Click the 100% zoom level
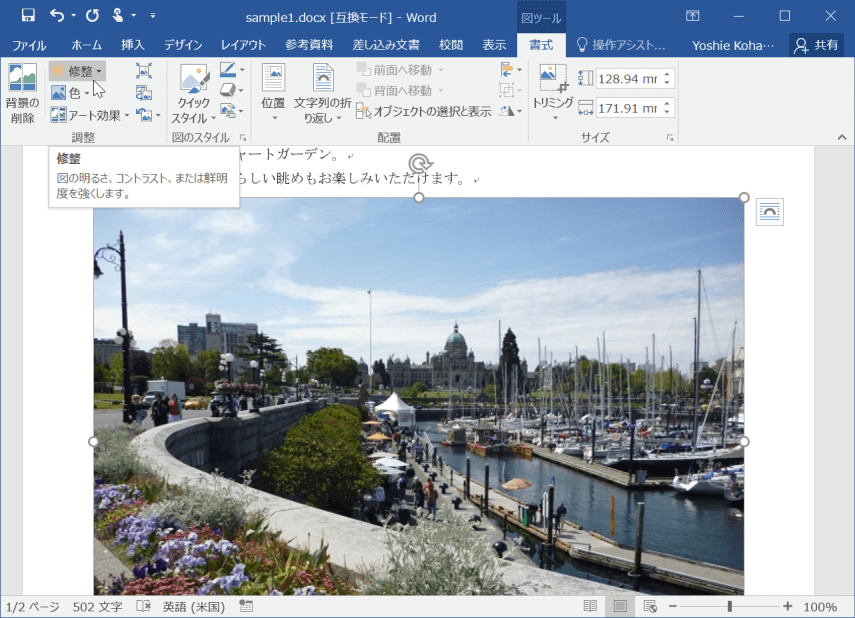Viewport: 855px width, 618px height. [820, 607]
